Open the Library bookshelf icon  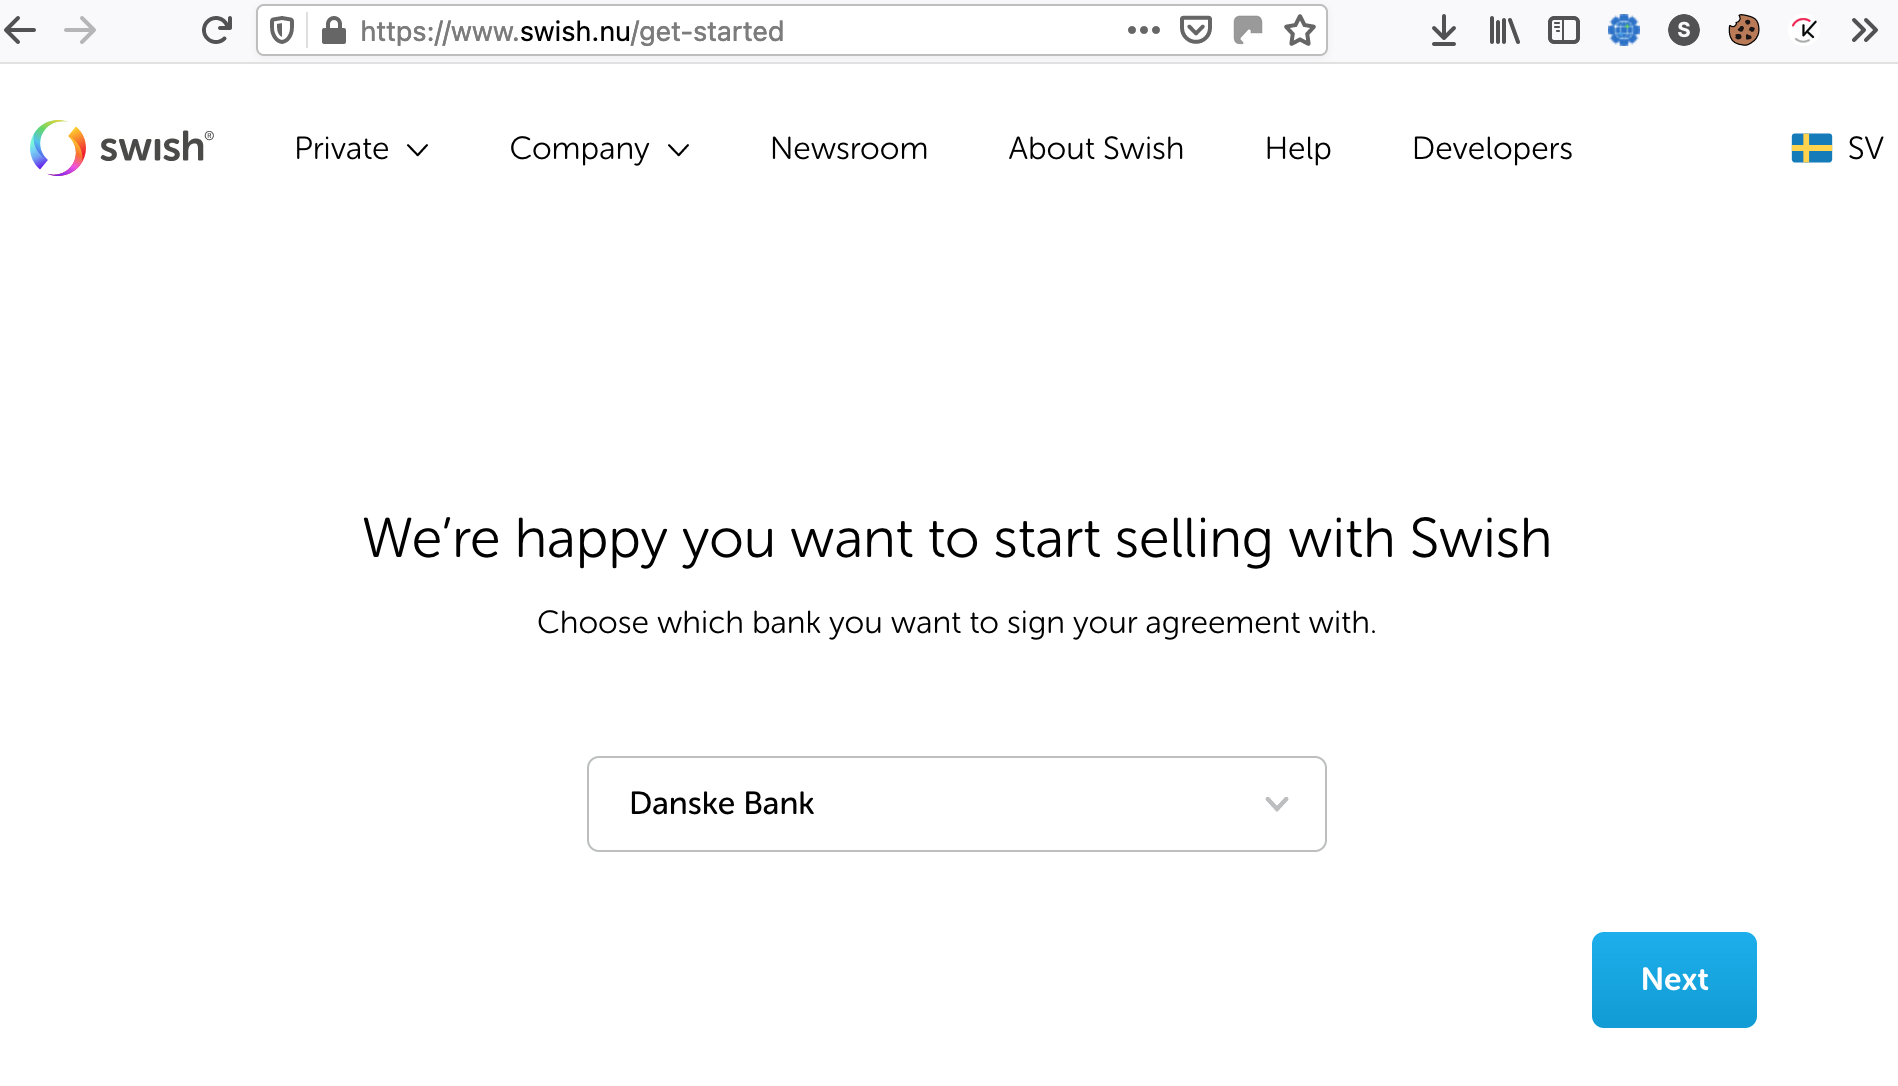pos(1503,31)
